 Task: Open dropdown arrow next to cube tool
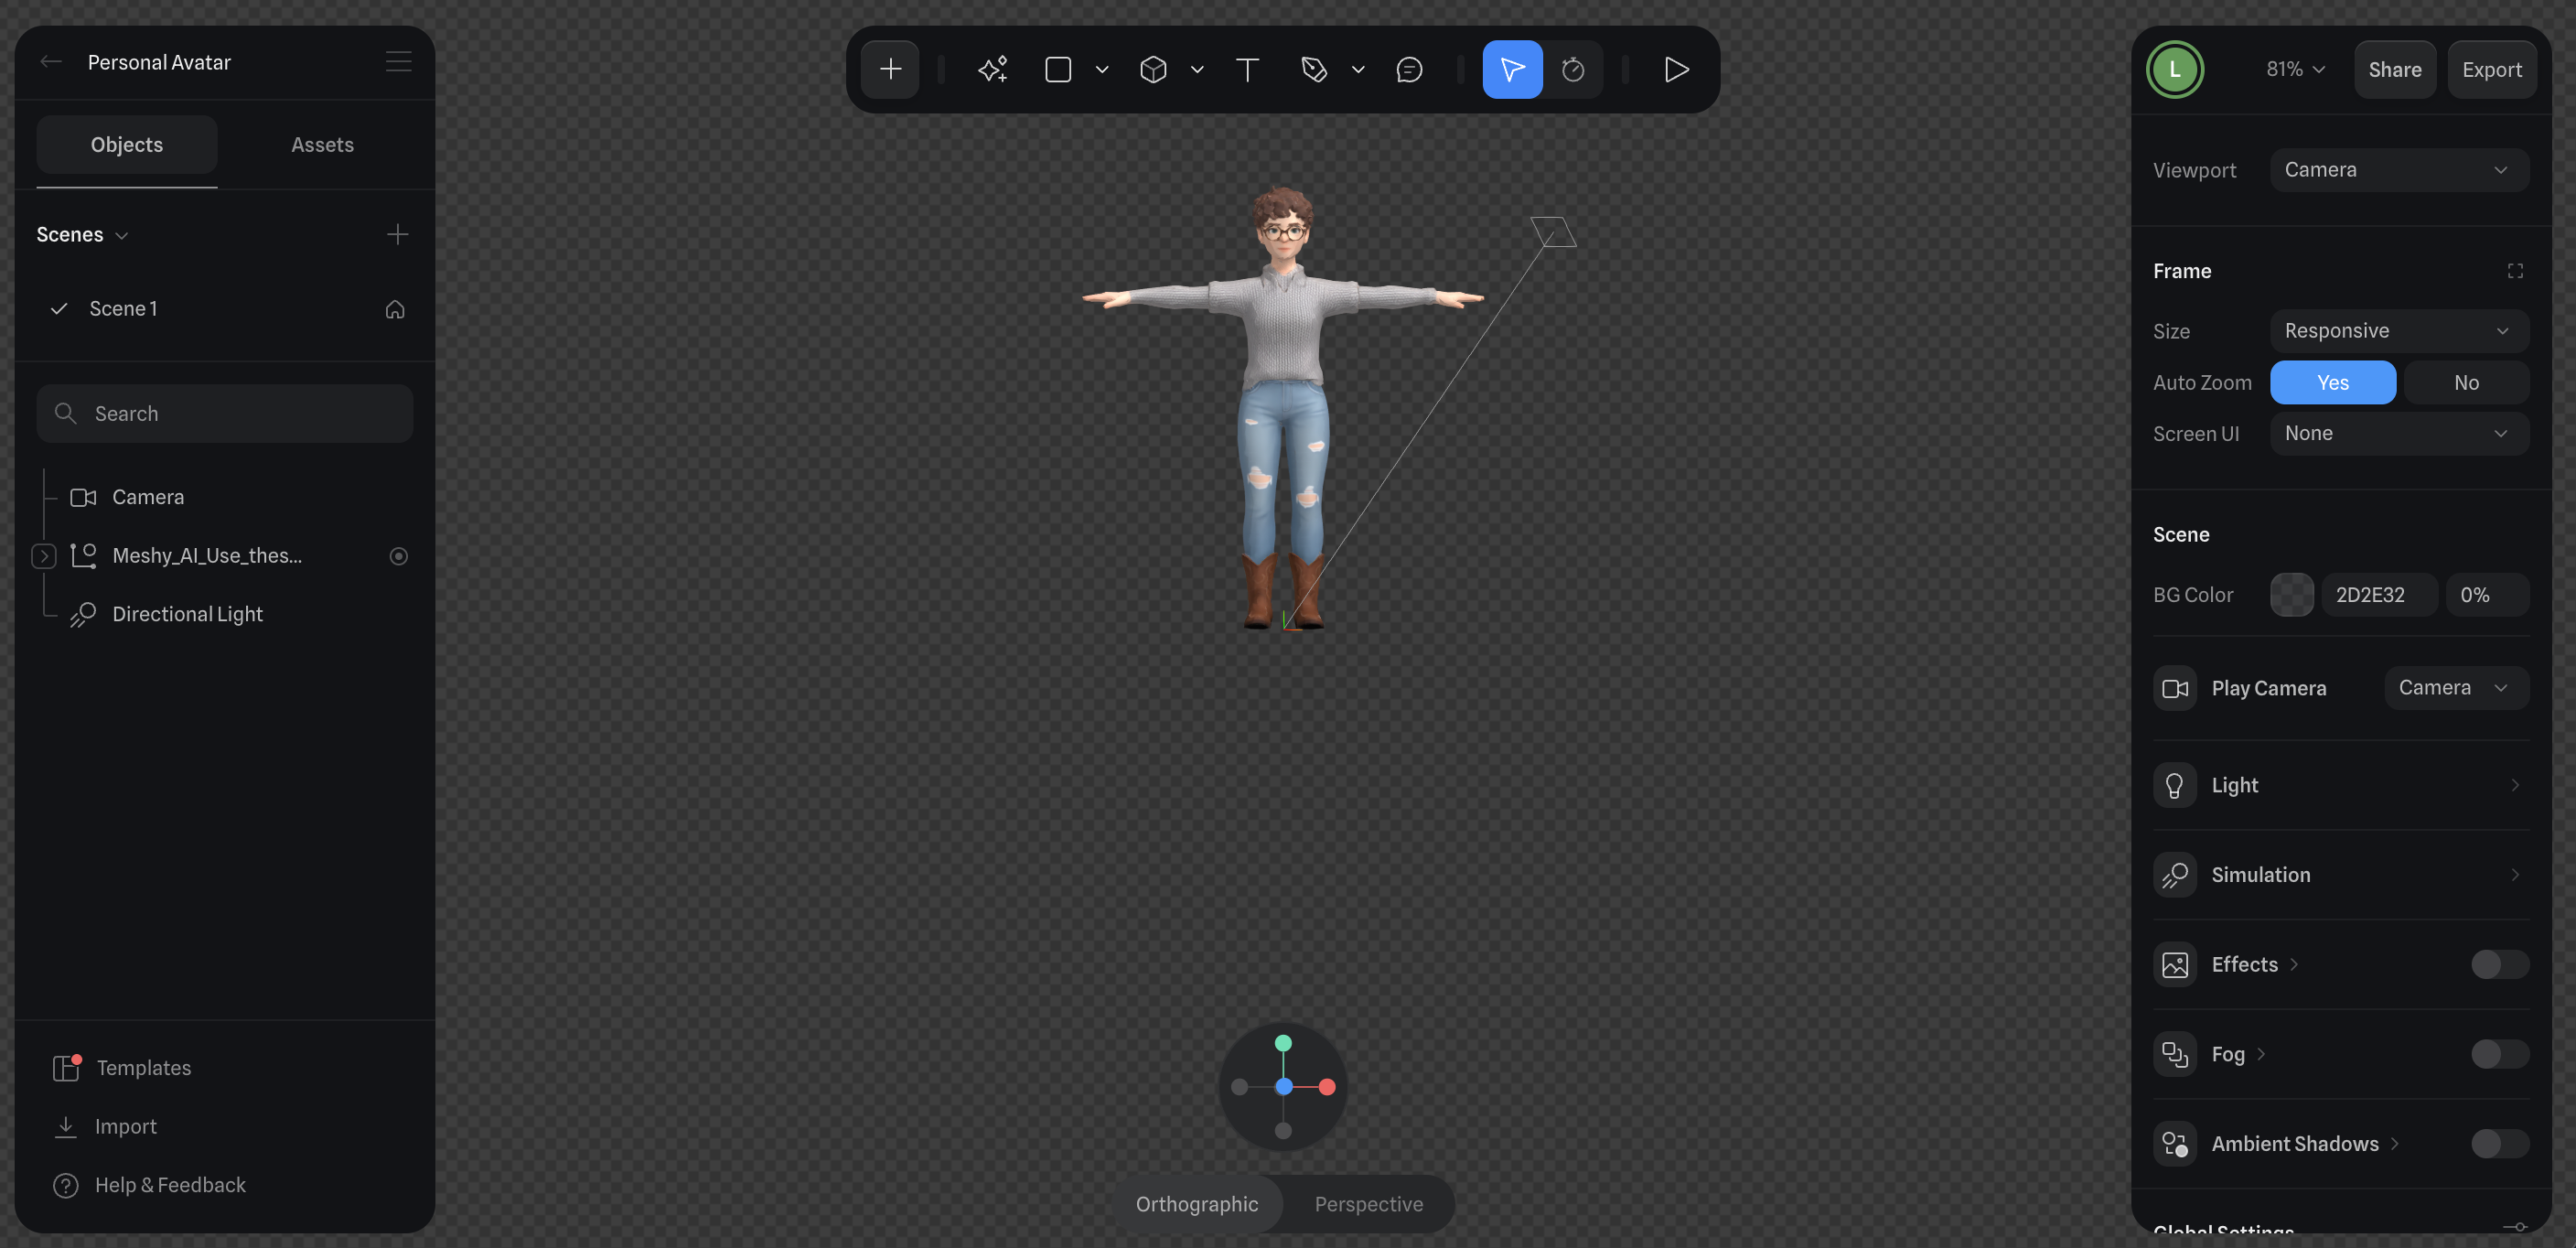pos(1197,69)
